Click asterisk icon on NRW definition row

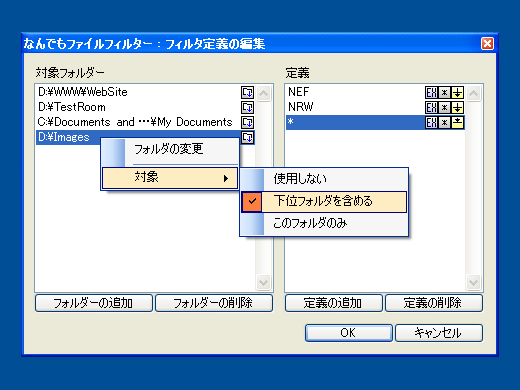click(x=444, y=107)
